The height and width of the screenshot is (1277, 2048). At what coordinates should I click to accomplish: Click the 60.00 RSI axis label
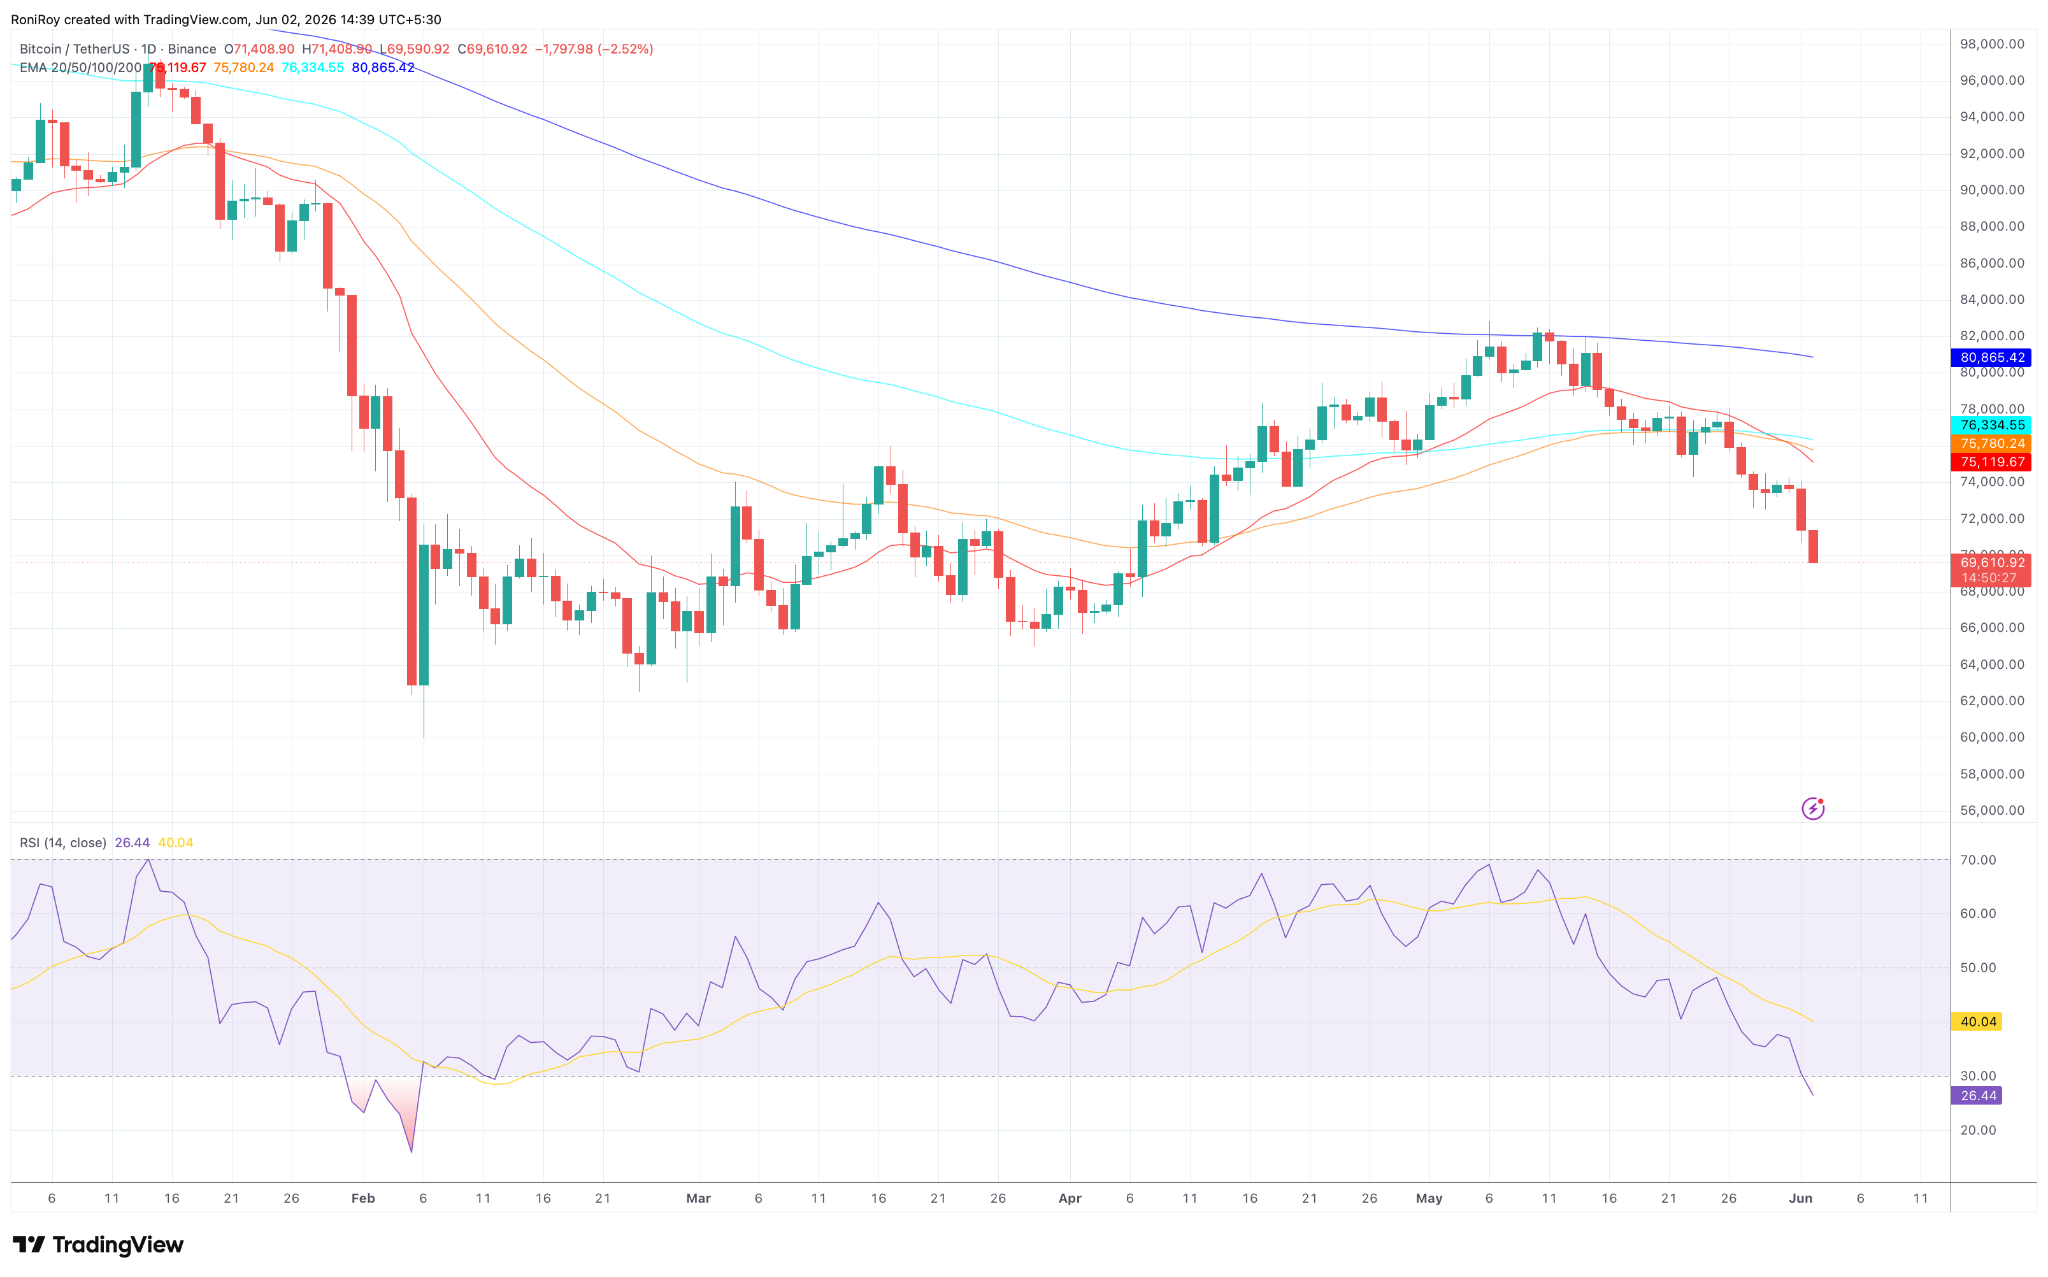click(x=1978, y=914)
